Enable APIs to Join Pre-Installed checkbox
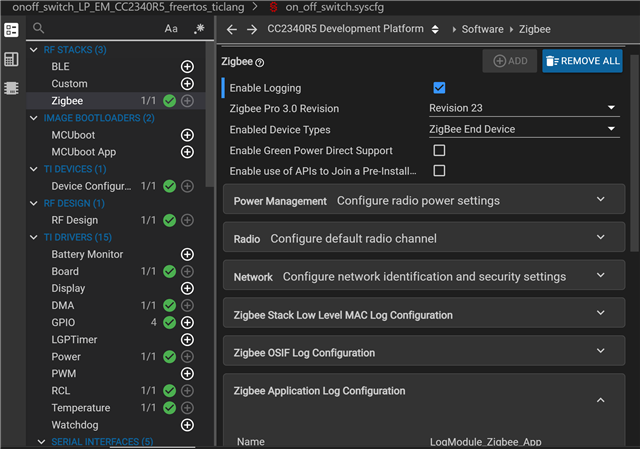Screen dimensions: 640x449 tap(439, 171)
